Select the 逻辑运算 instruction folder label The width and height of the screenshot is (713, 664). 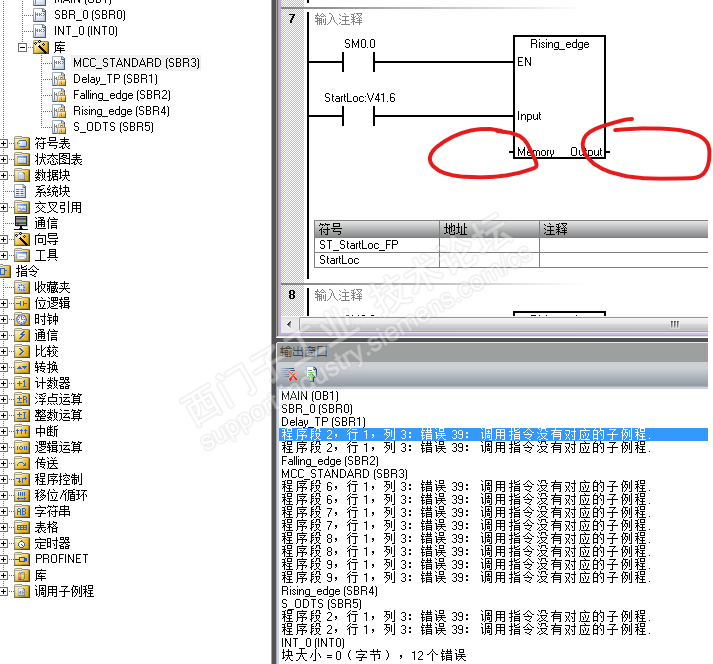click(x=58, y=448)
